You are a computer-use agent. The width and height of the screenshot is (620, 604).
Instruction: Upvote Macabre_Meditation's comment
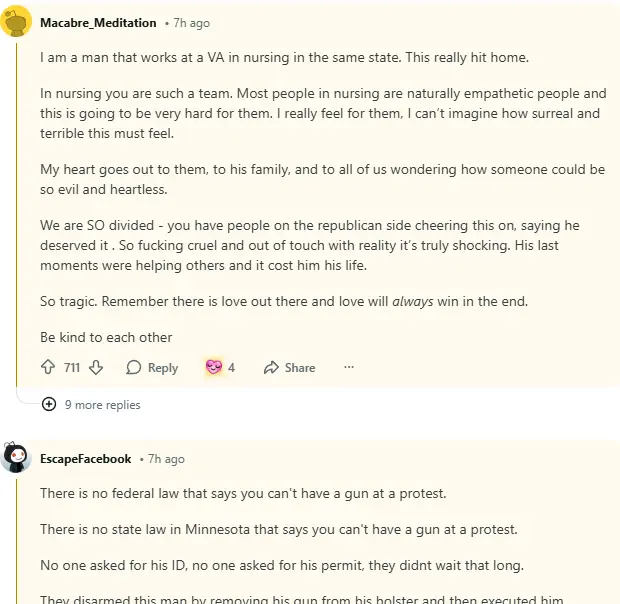[48, 368]
